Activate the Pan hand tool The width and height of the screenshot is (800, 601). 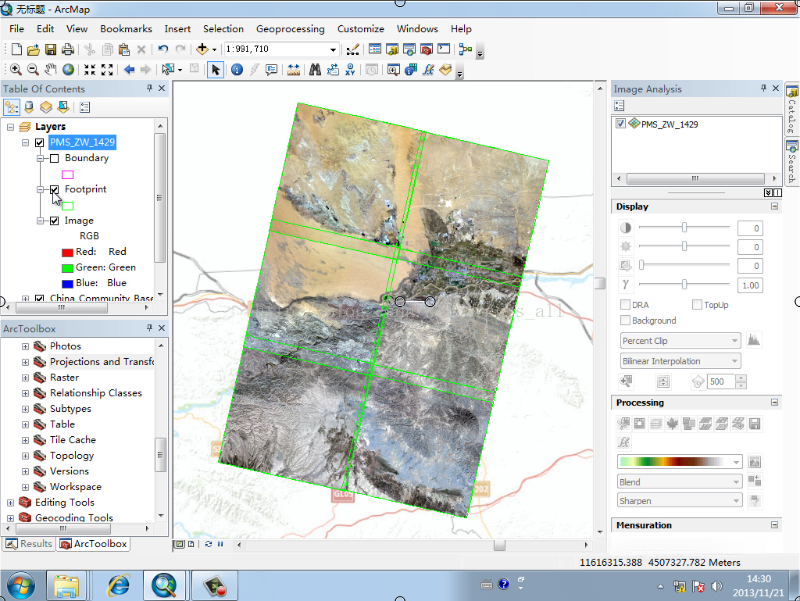(50, 70)
